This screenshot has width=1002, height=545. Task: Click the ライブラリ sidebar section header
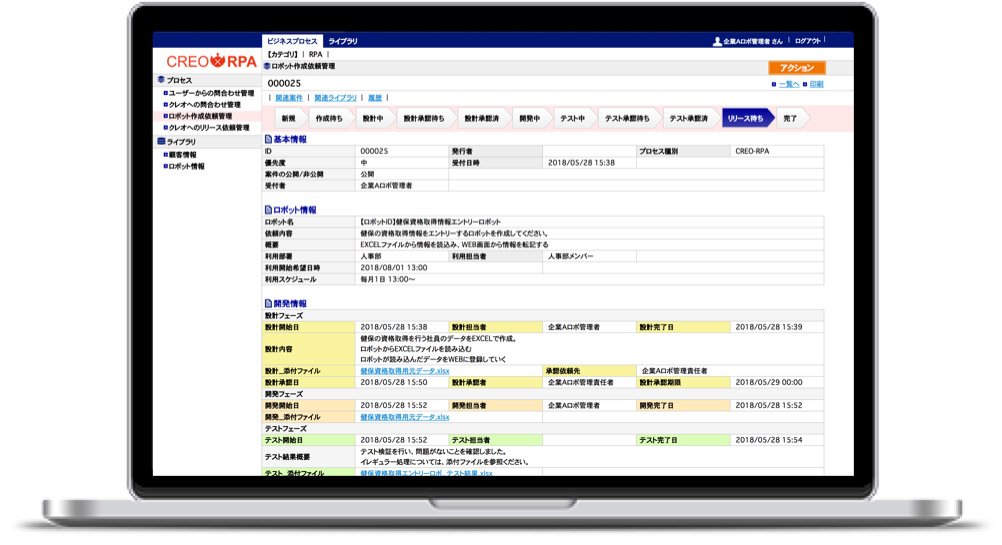click(x=181, y=141)
